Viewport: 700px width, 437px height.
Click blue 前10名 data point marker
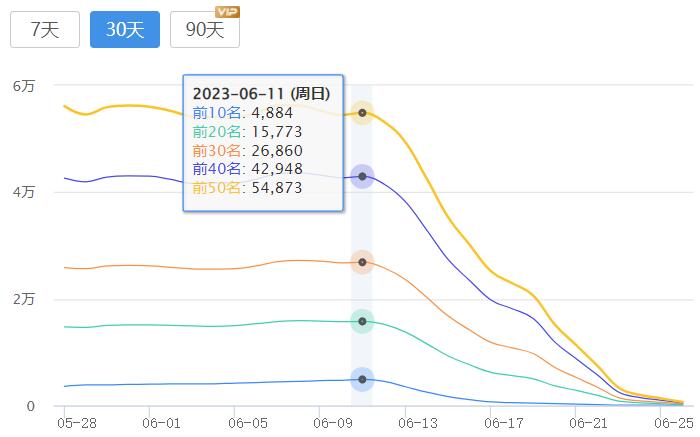tap(362, 379)
